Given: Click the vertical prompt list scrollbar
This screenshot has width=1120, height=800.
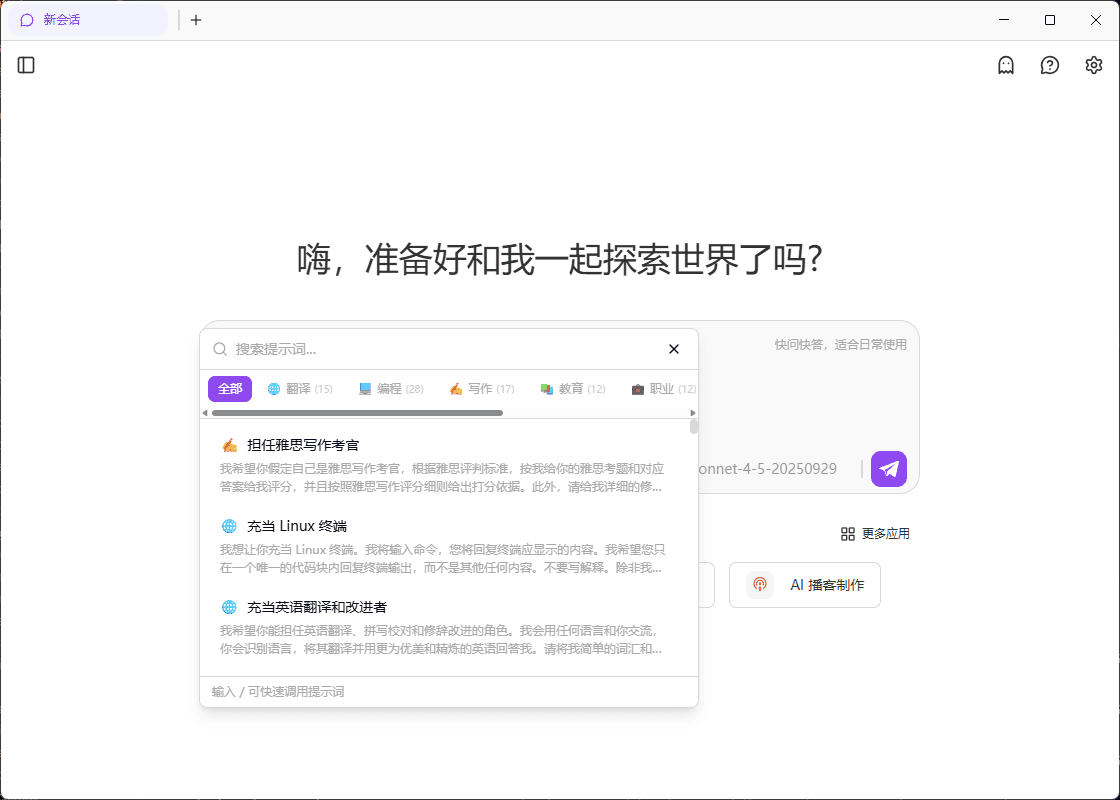Looking at the screenshot, I should click(694, 427).
